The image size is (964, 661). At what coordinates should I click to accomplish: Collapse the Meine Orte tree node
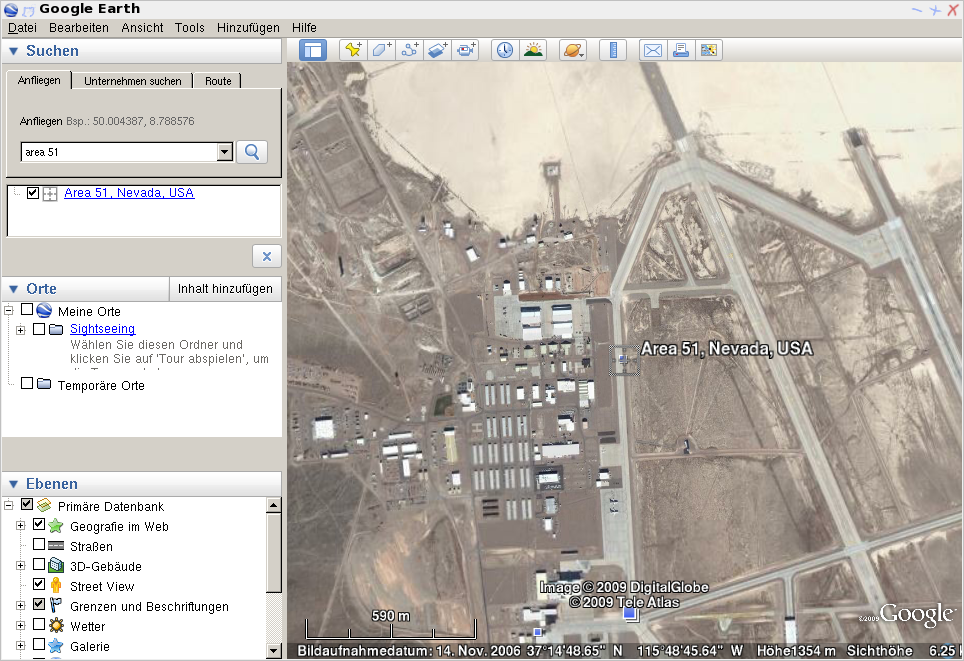click(9, 311)
